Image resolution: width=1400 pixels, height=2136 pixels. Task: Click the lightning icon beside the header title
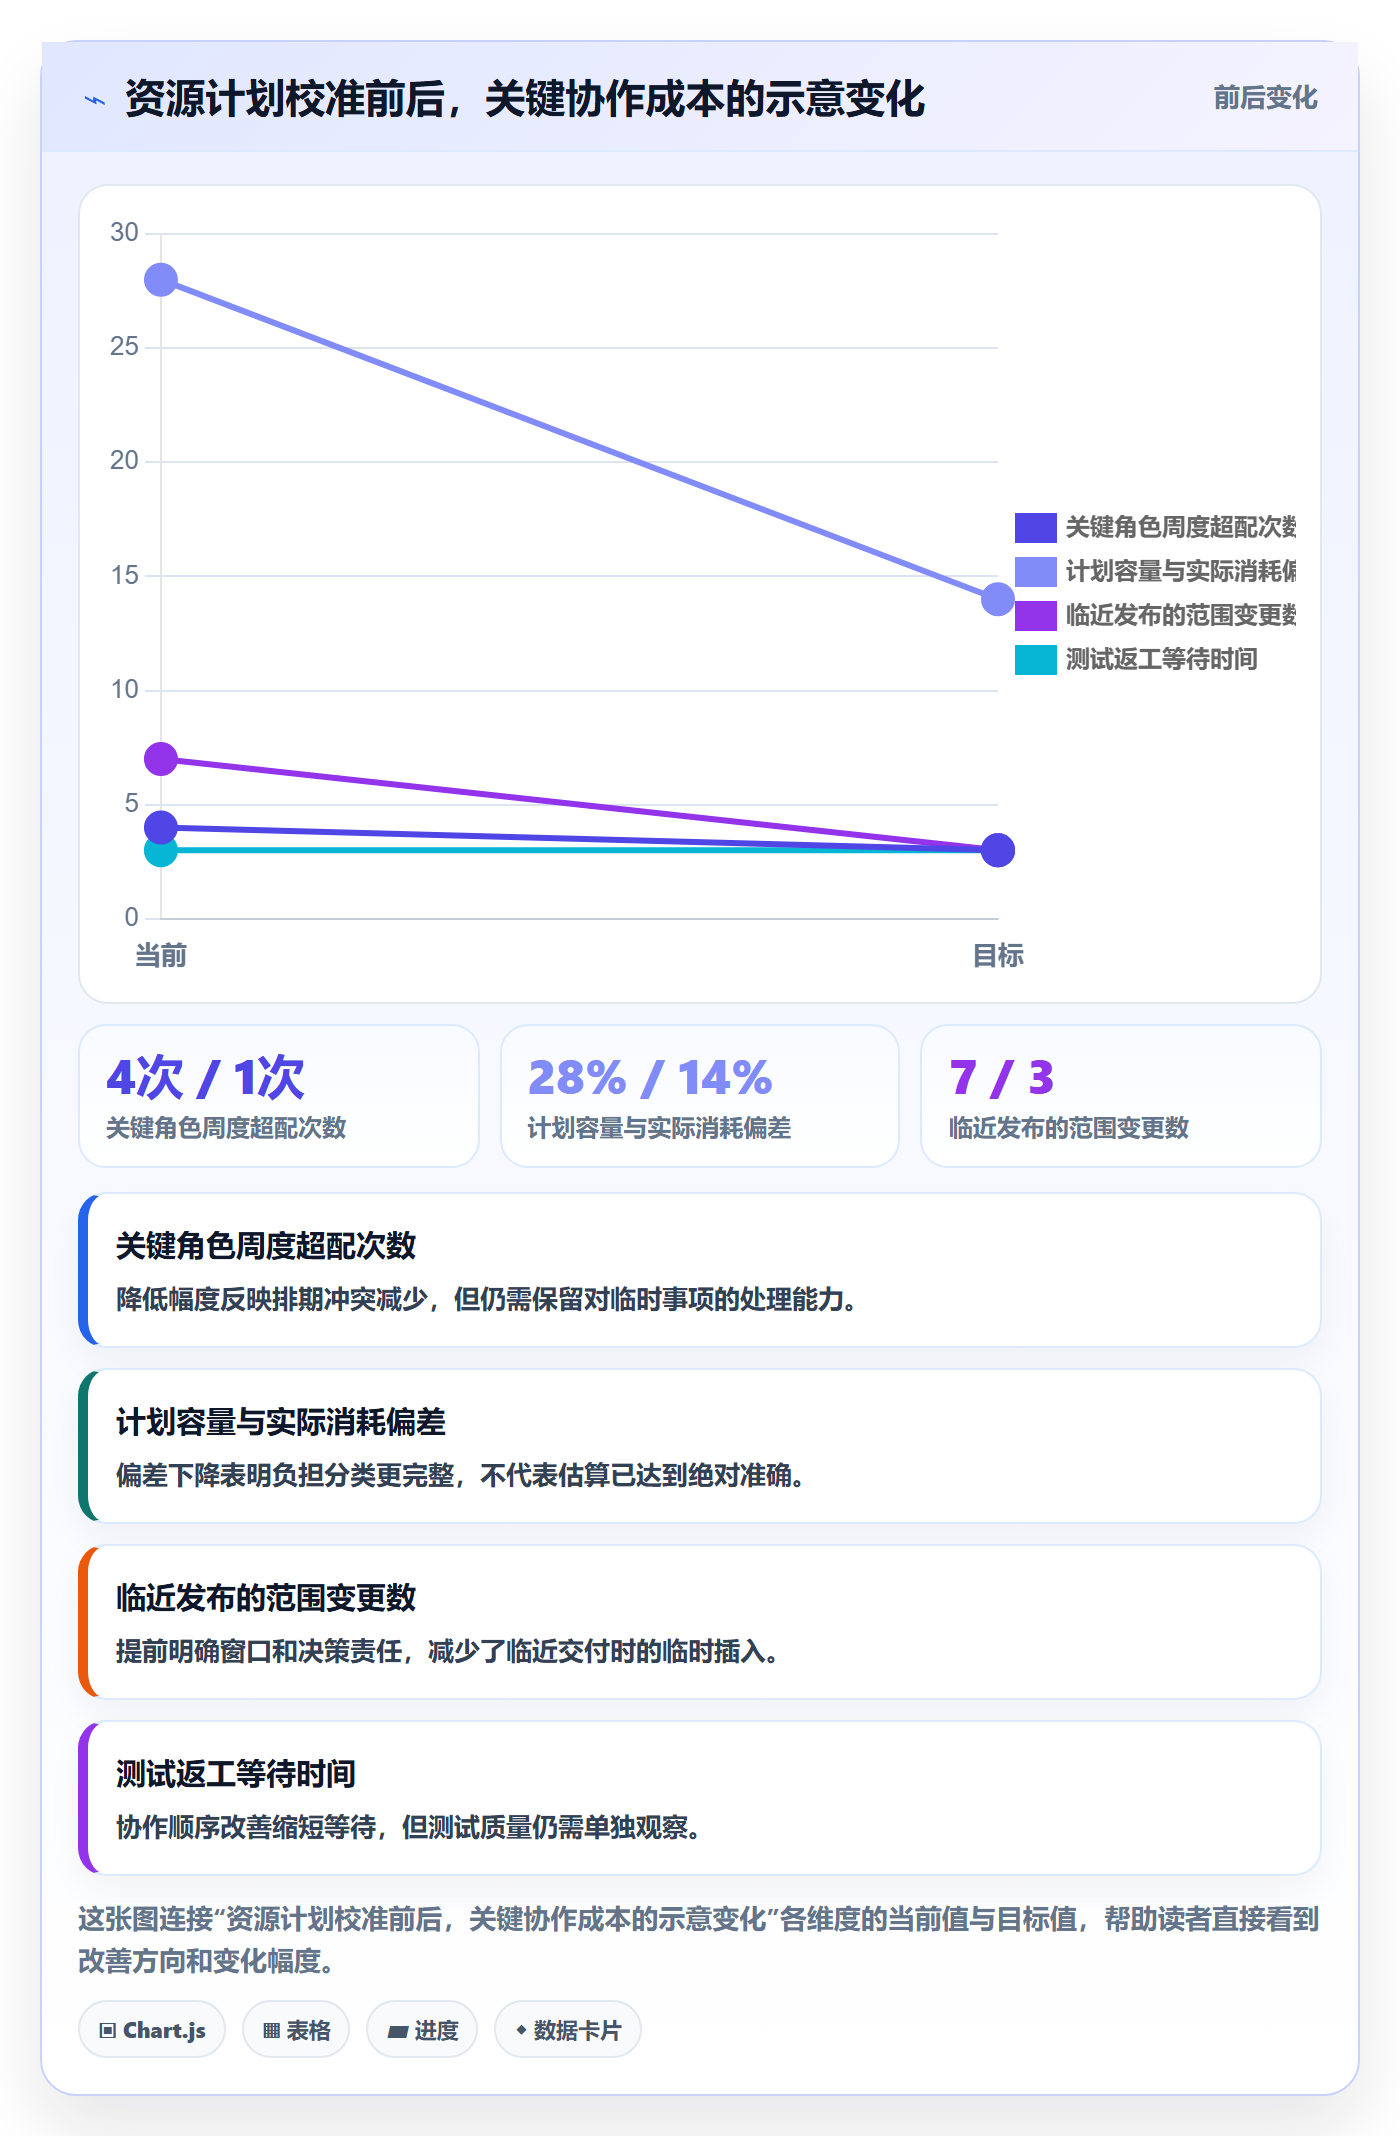click(x=95, y=100)
